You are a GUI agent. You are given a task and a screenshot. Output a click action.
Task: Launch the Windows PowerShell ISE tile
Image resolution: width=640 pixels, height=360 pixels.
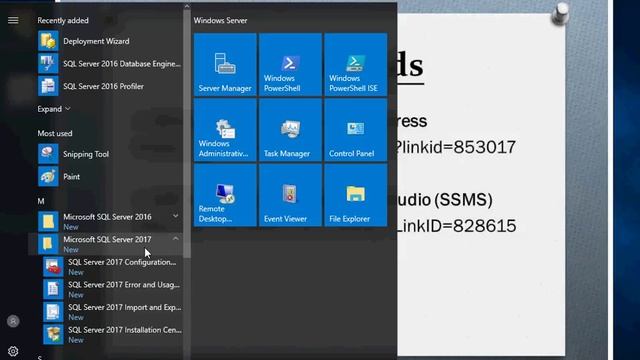coord(356,64)
